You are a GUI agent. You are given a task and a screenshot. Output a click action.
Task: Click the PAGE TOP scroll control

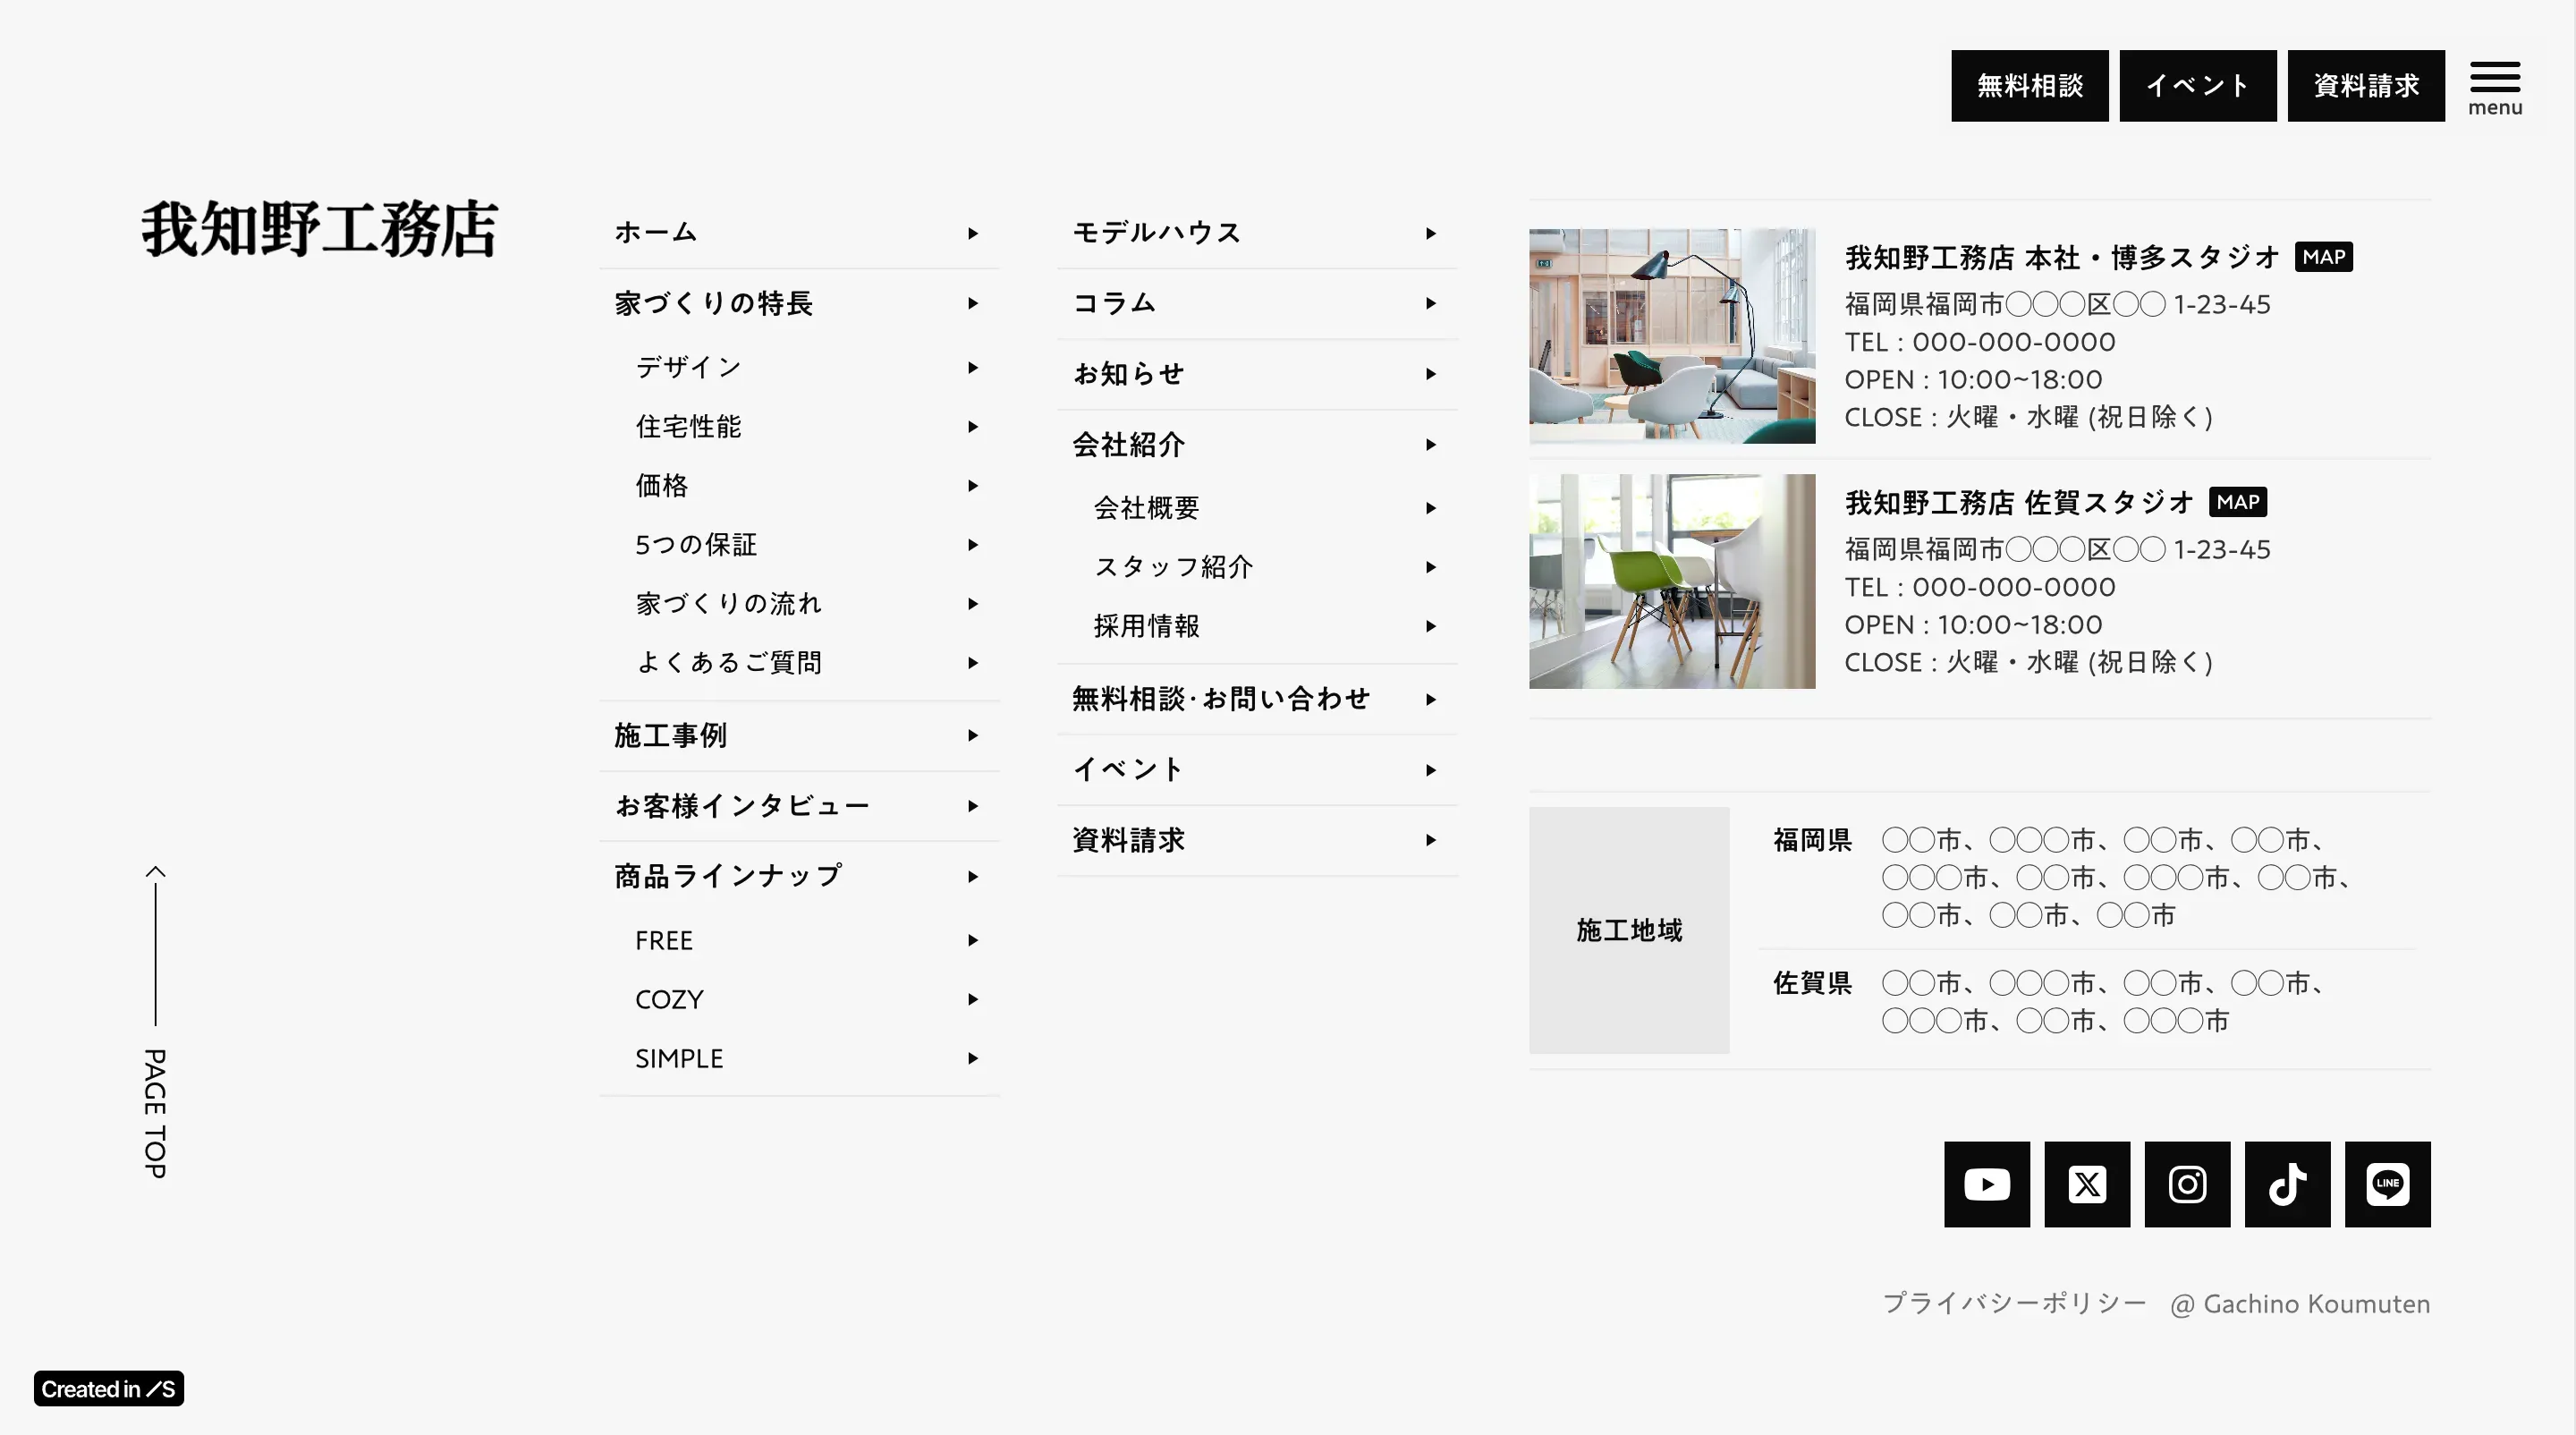click(155, 1040)
